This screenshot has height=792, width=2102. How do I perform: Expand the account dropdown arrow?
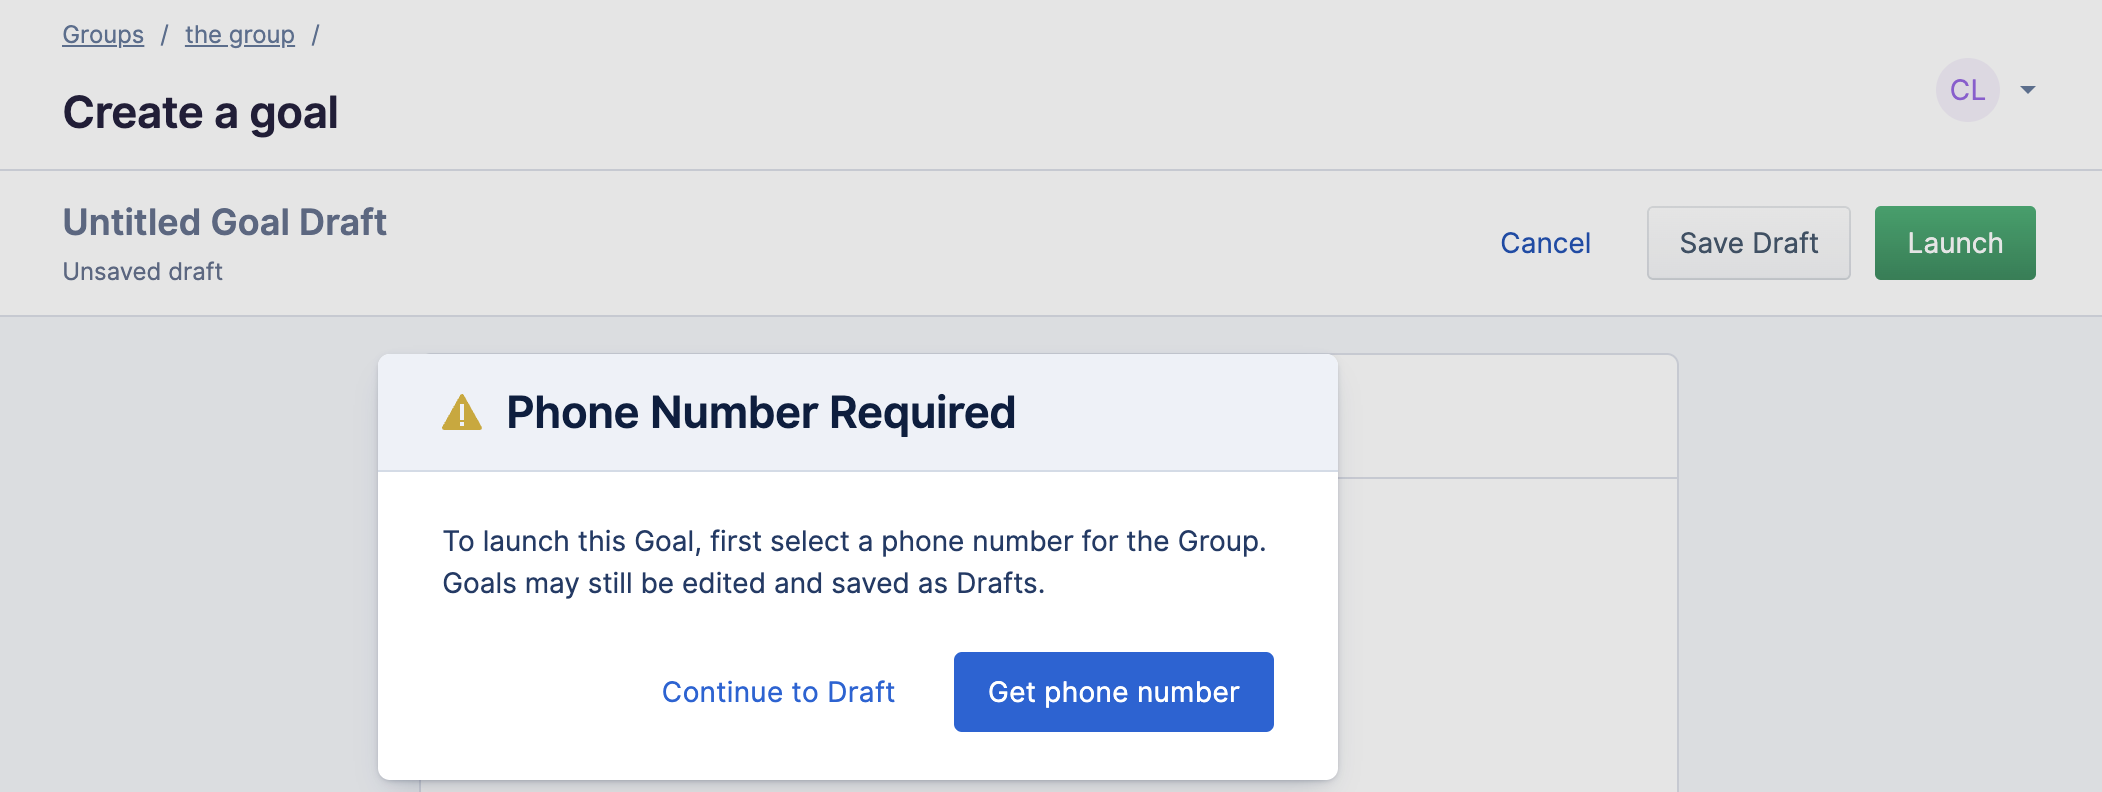[2028, 90]
